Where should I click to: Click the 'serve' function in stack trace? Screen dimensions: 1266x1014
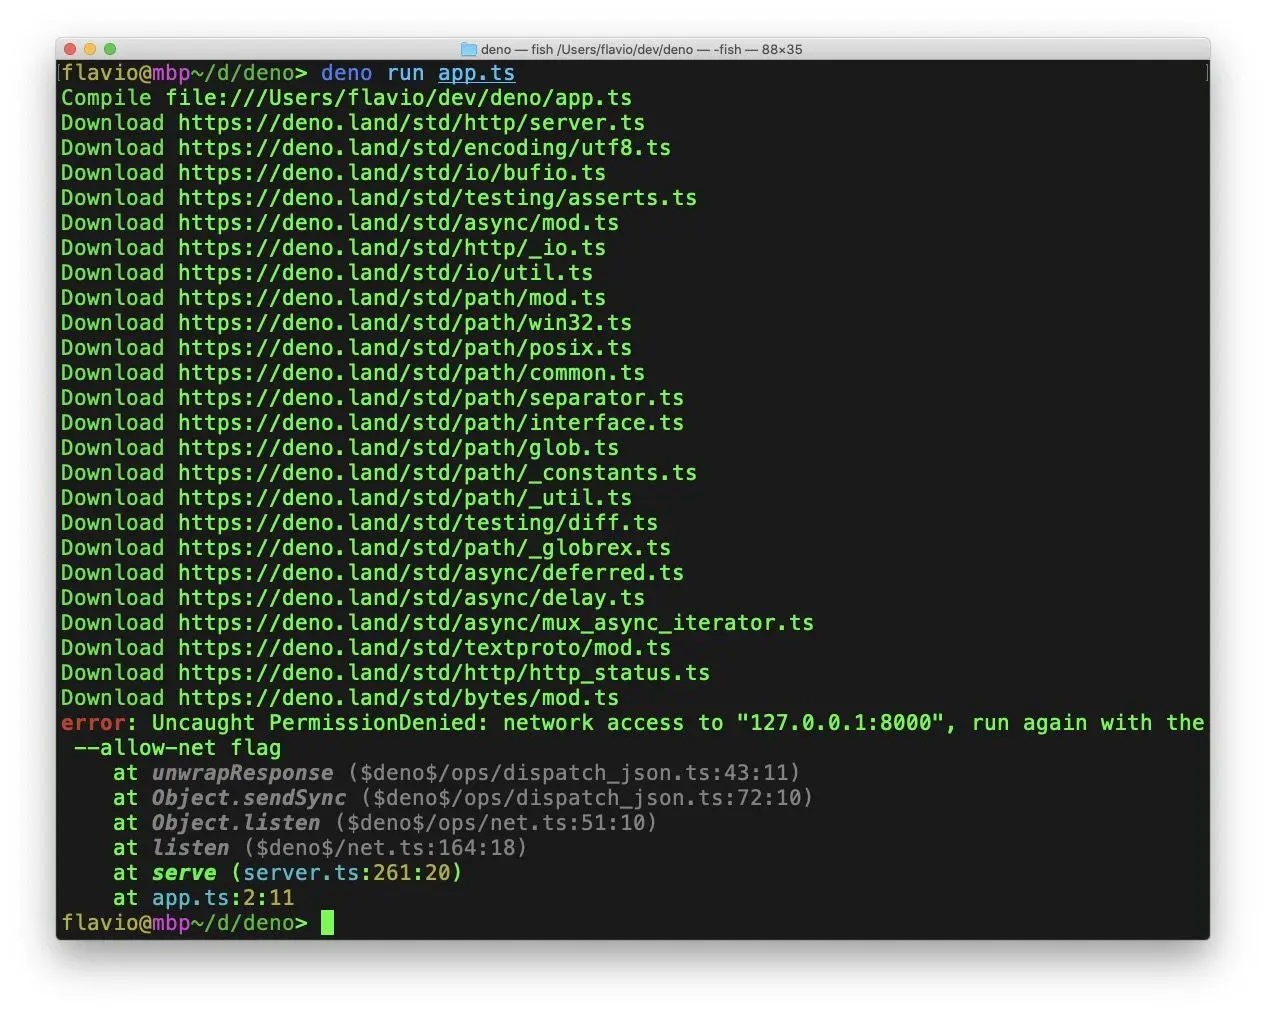point(184,873)
